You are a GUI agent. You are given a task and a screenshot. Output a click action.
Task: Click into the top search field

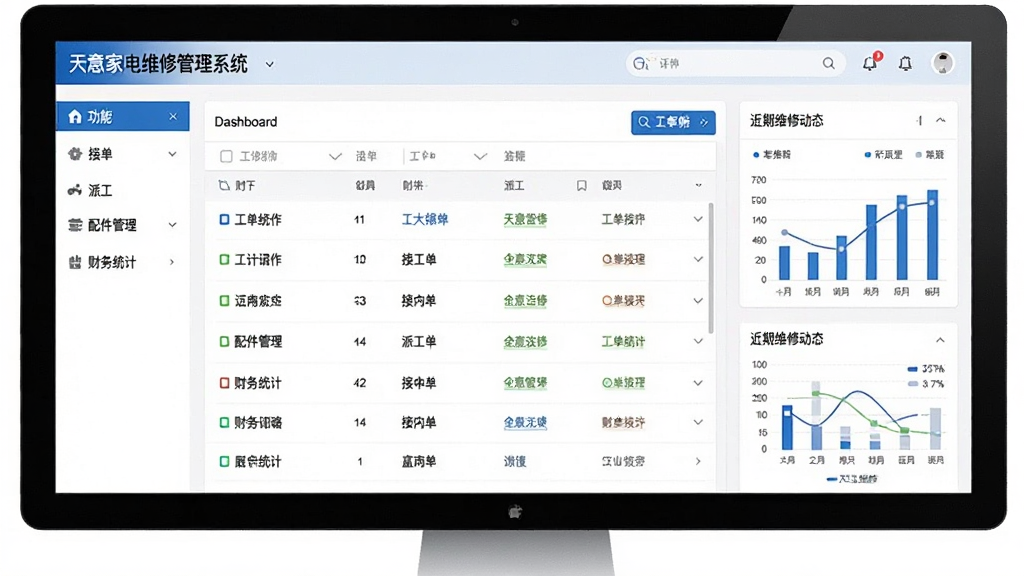pos(736,63)
